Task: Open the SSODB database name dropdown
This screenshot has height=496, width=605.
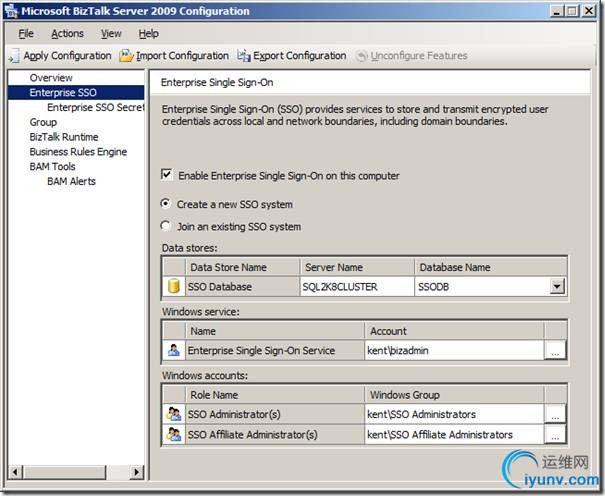Action: tap(557, 287)
